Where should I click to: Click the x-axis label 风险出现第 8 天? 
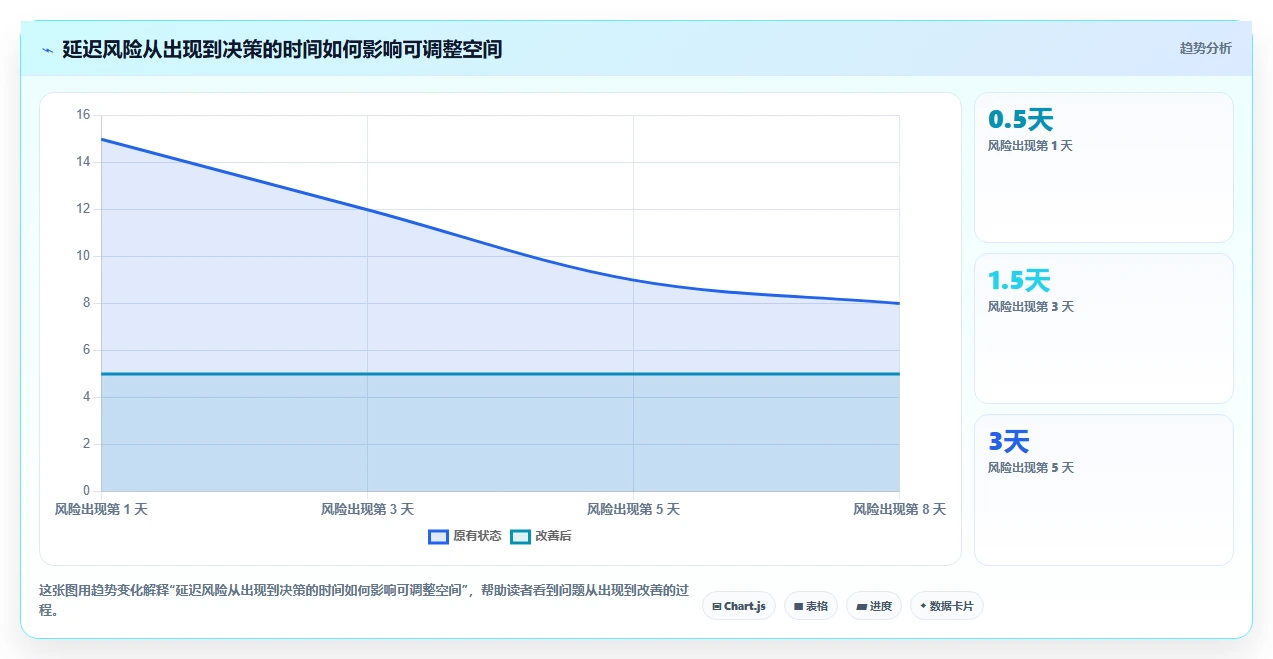pos(899,509)
